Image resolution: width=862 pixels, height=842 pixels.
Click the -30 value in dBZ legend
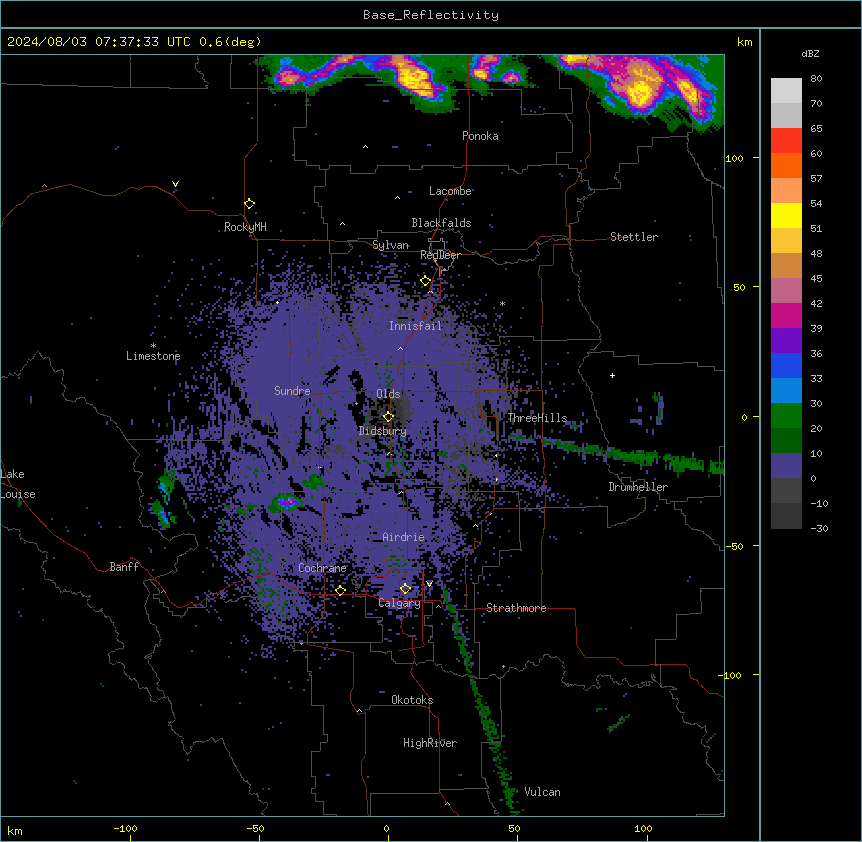(x=819, y=529)
